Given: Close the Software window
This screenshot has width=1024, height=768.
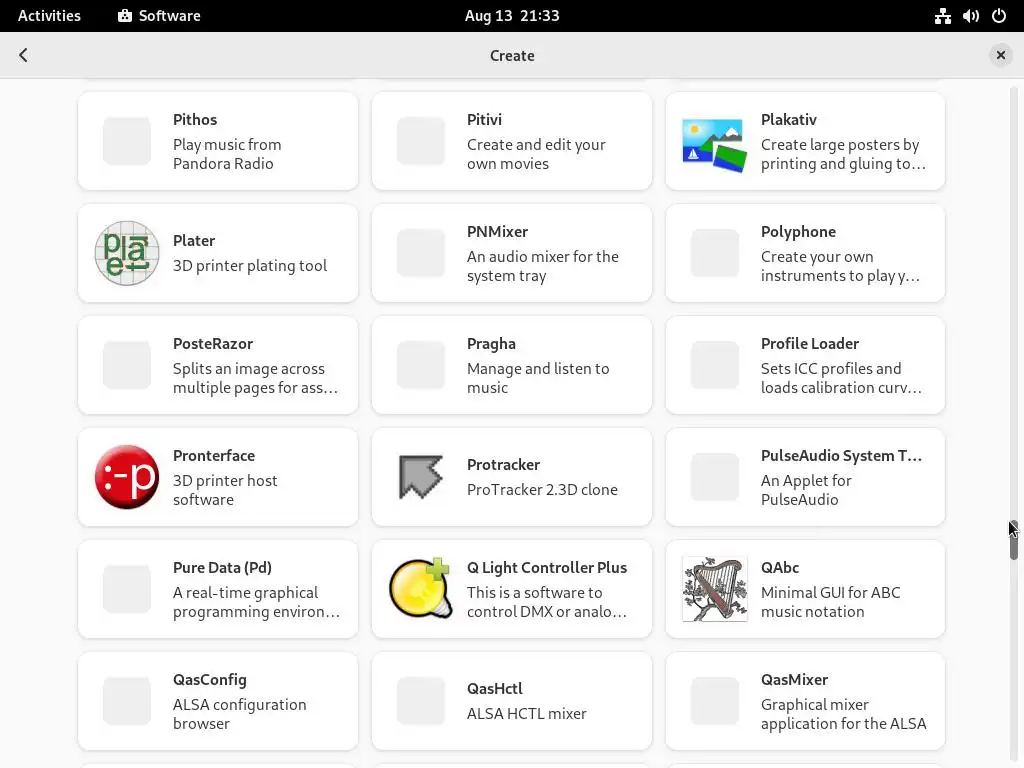Looking at the screenshot, I should coord(1000,56).
